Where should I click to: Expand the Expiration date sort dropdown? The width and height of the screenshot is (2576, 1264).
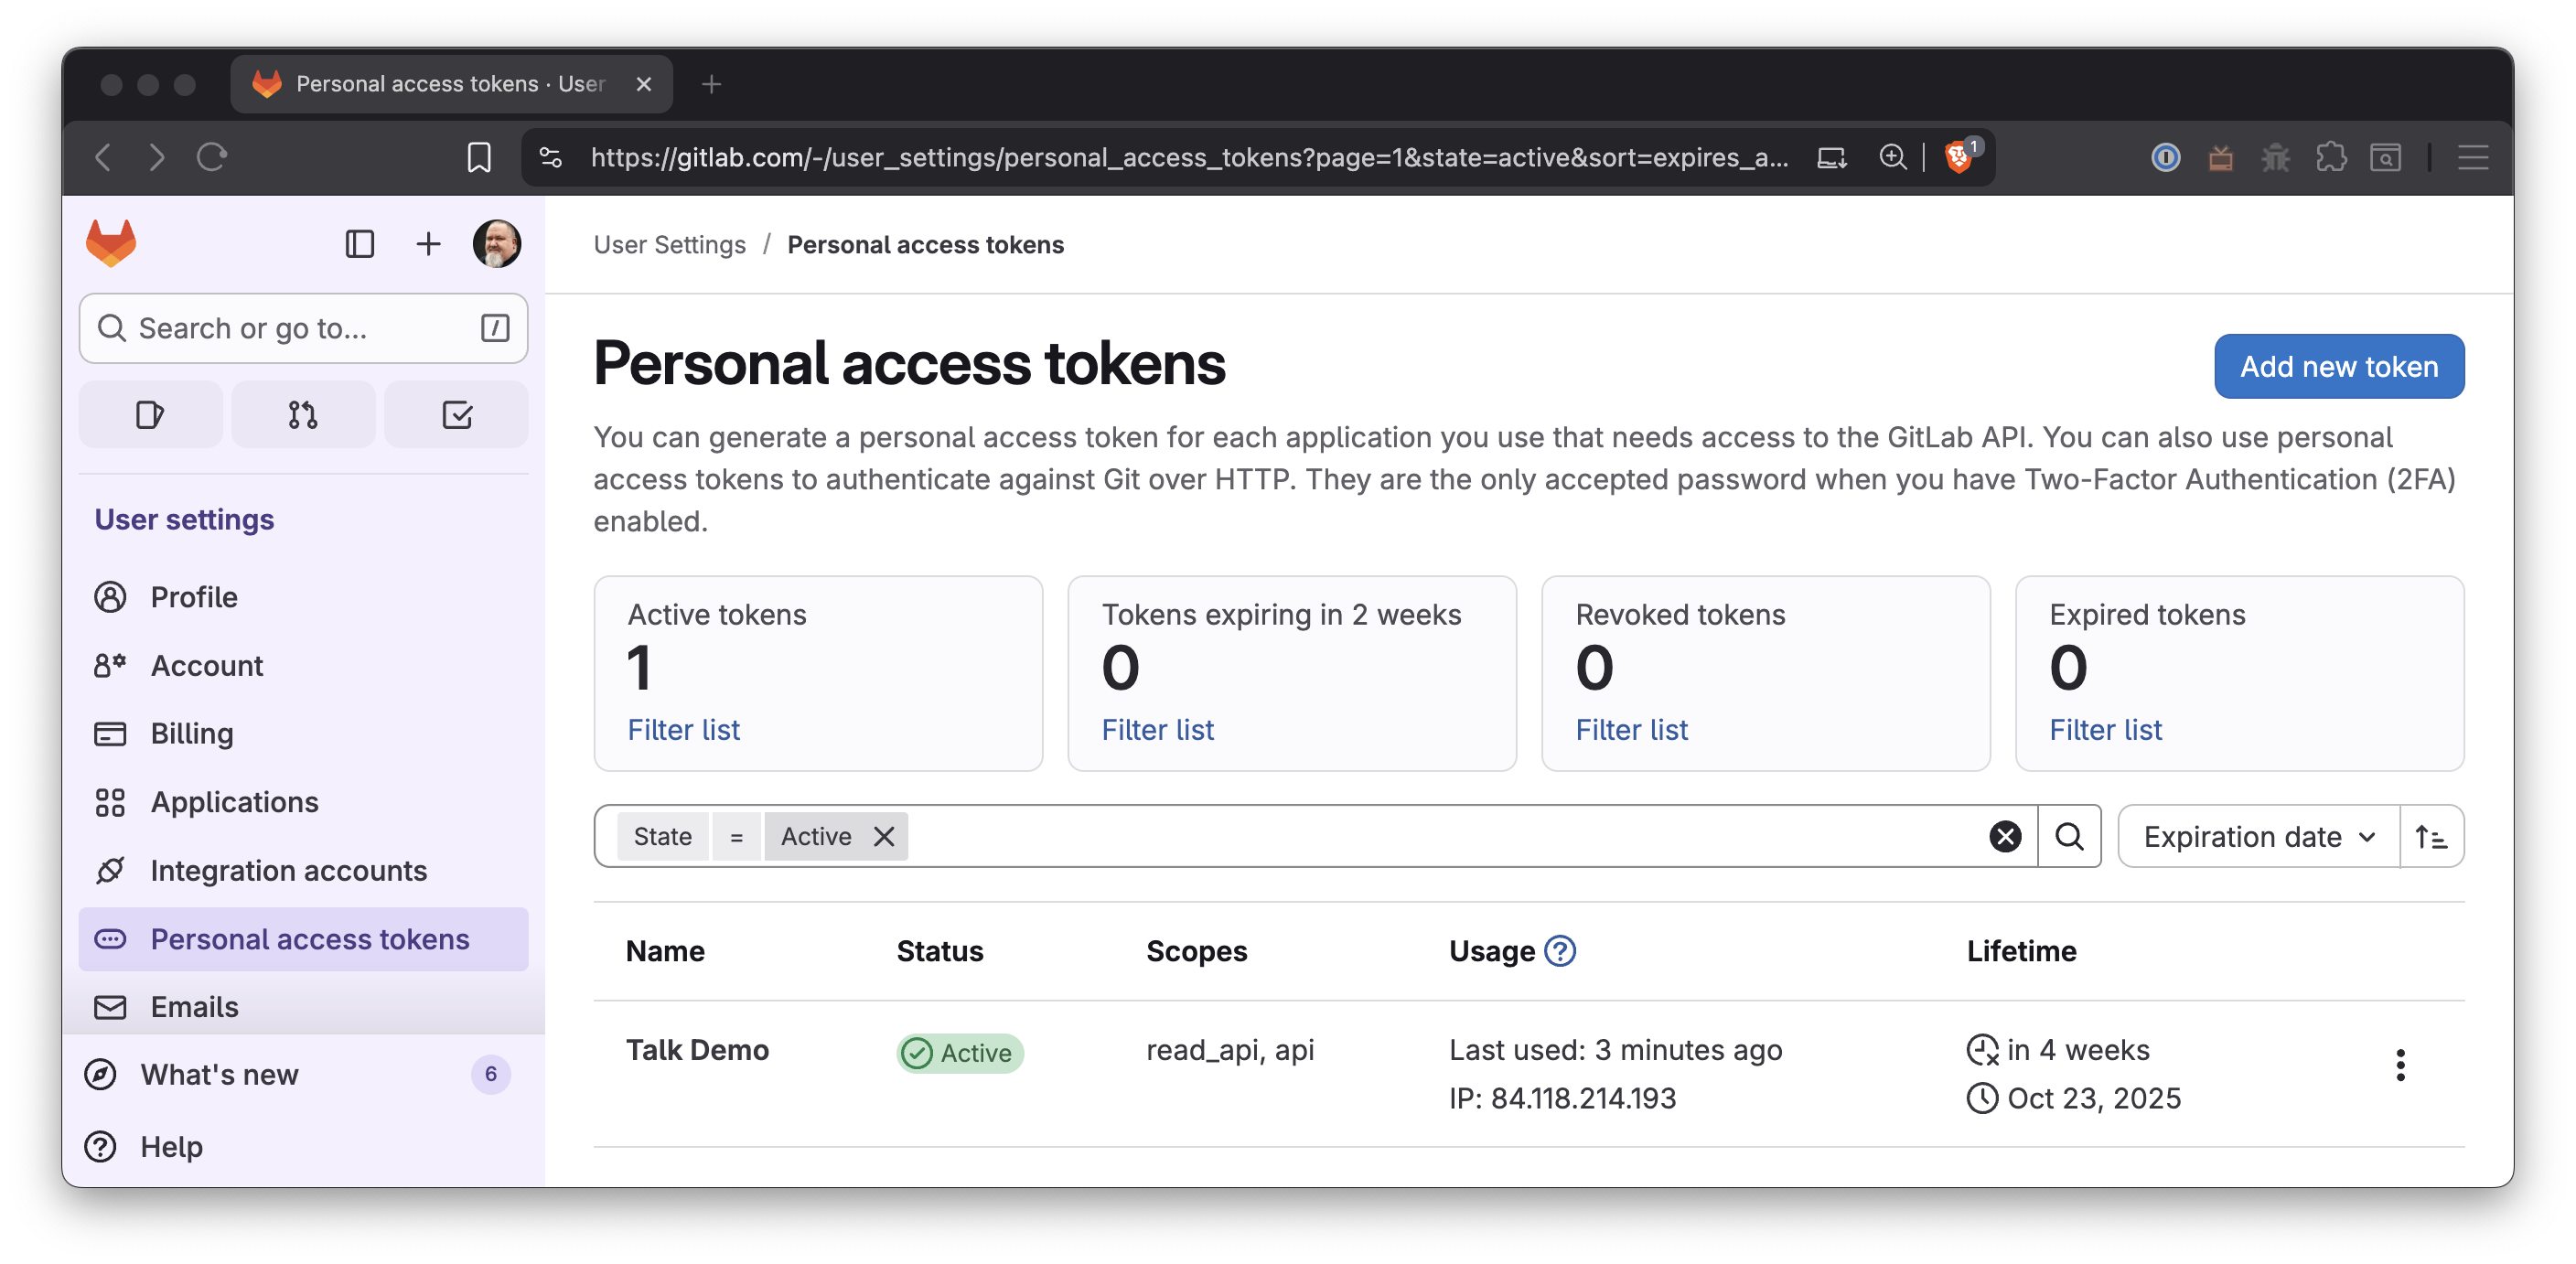pyautogui.click(x=2258, y=836)
